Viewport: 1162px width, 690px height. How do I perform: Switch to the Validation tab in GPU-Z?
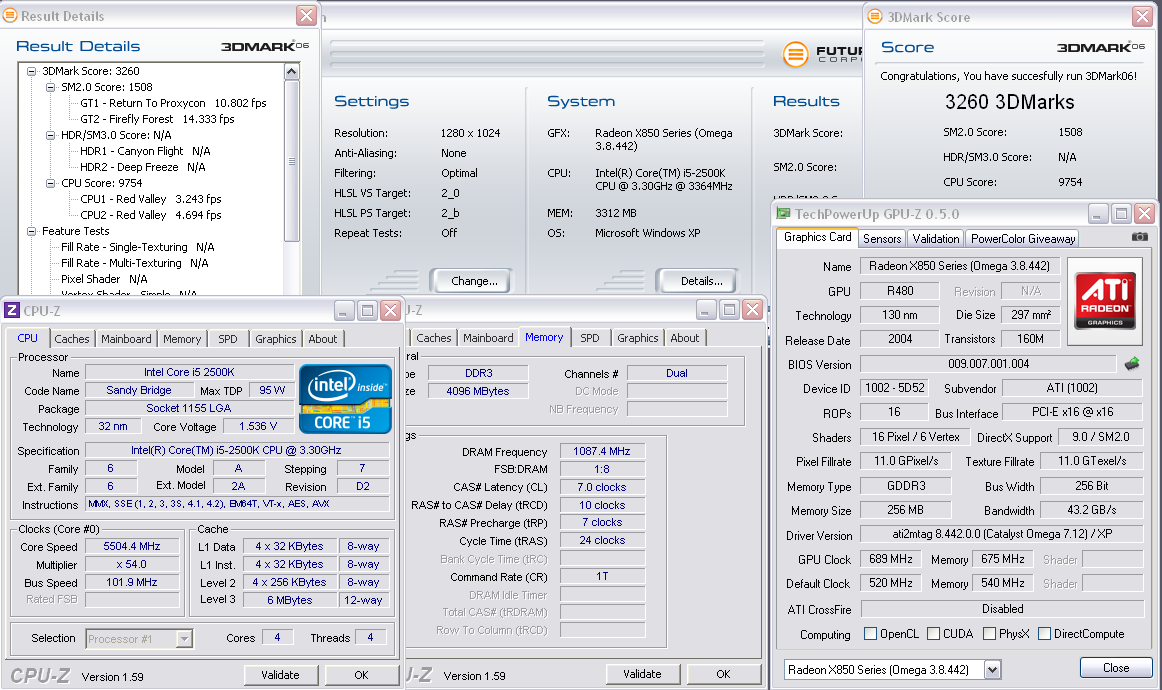935,239
